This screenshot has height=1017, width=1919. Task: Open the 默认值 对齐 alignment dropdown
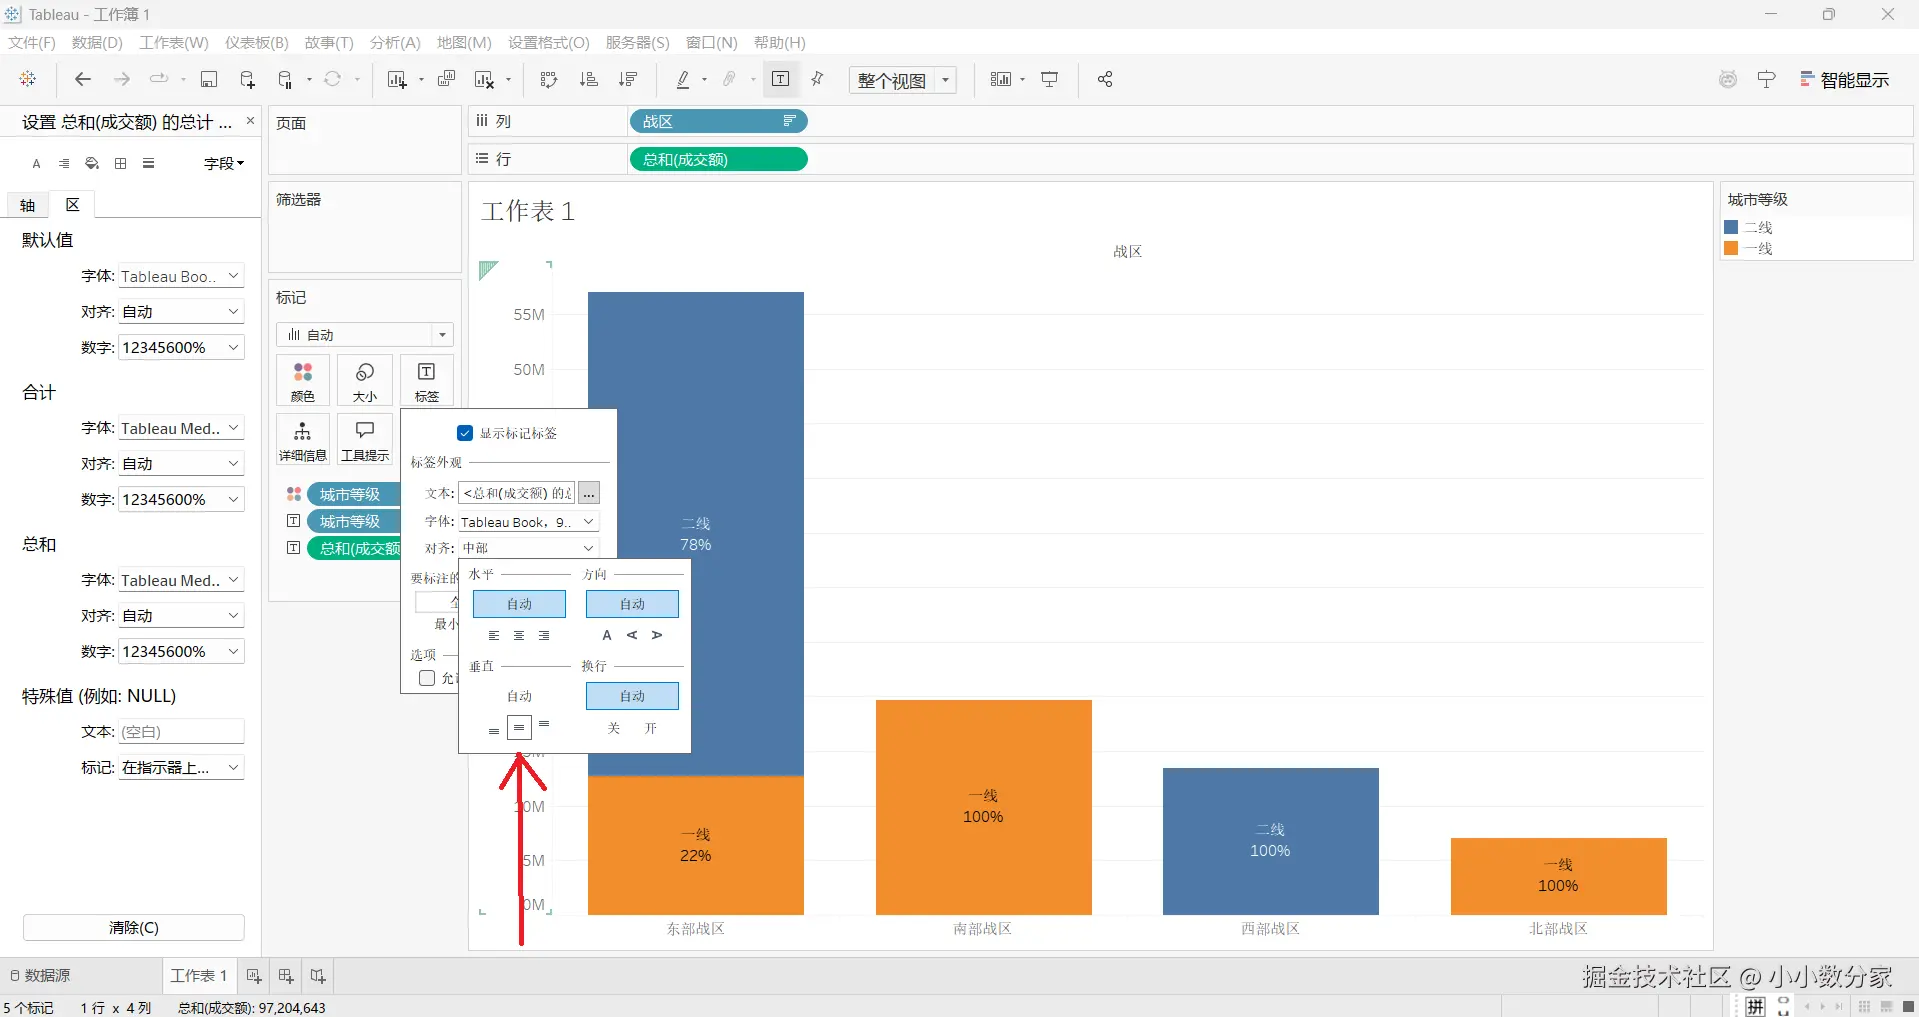point(182,312)
